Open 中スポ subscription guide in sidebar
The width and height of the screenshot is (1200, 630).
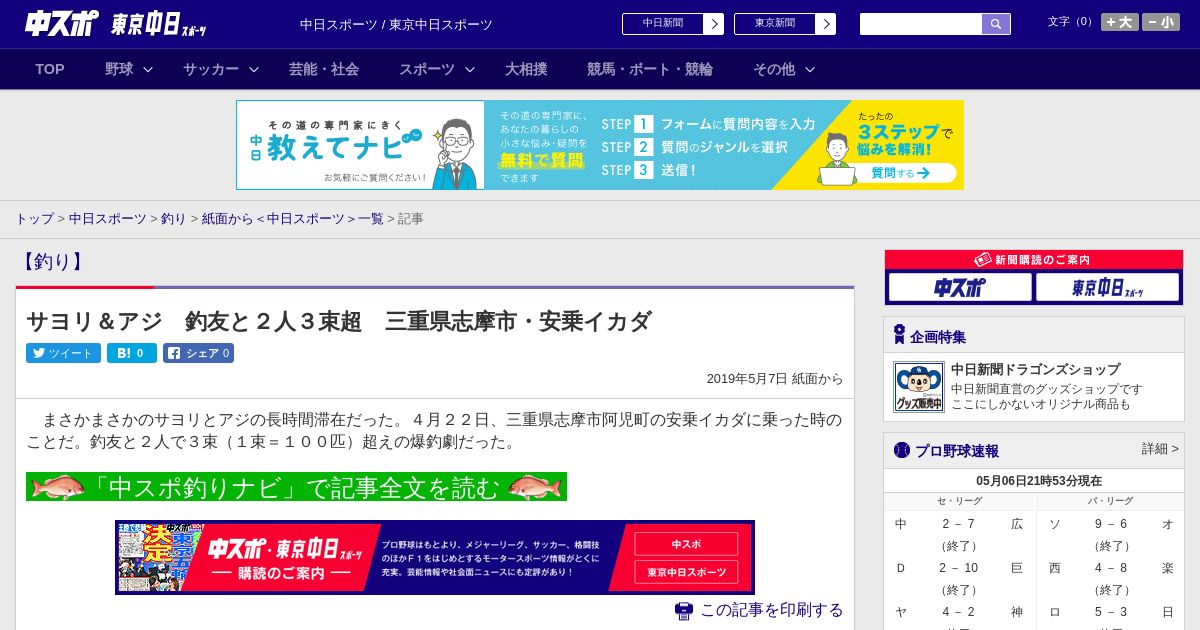coord(960,288)
